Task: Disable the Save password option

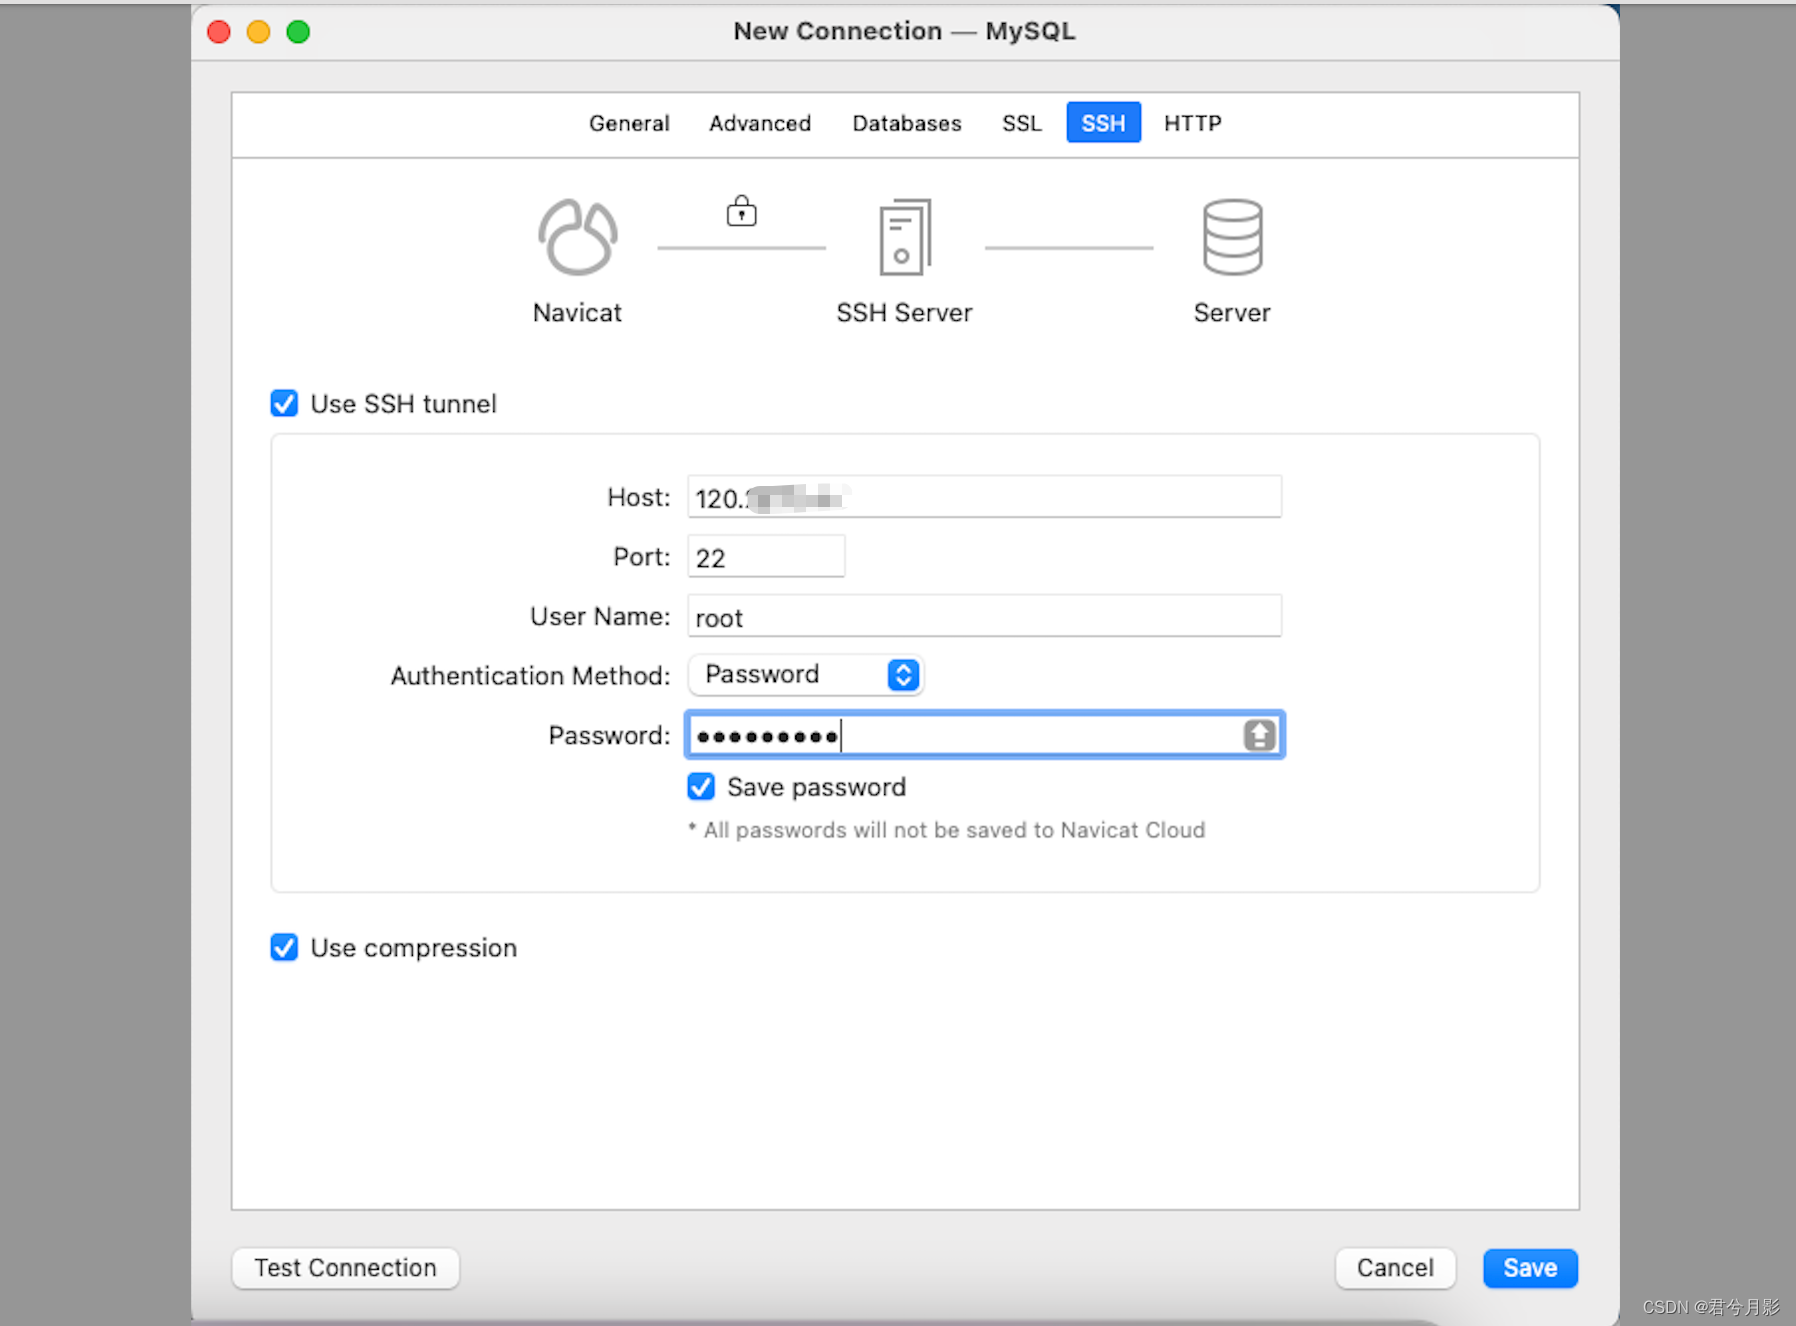Action: pos(700,787)
